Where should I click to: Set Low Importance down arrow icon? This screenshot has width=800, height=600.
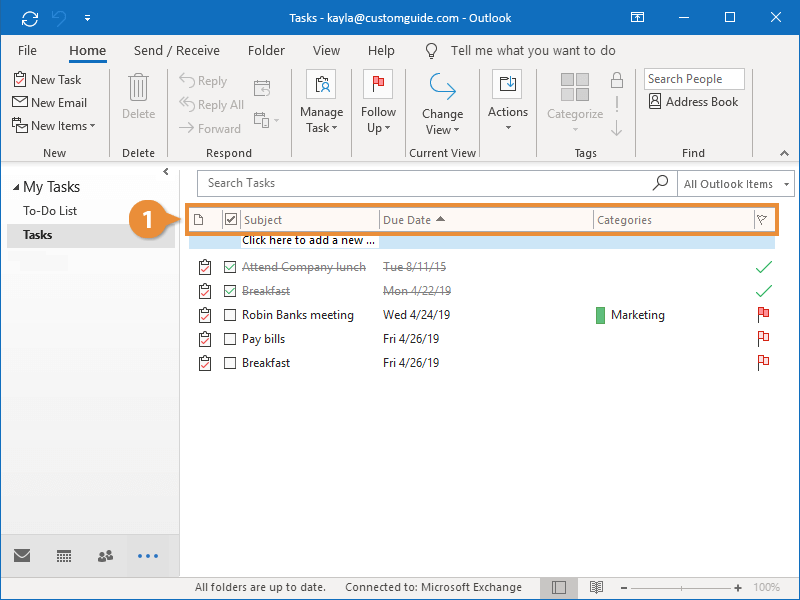tap(616, 128)
